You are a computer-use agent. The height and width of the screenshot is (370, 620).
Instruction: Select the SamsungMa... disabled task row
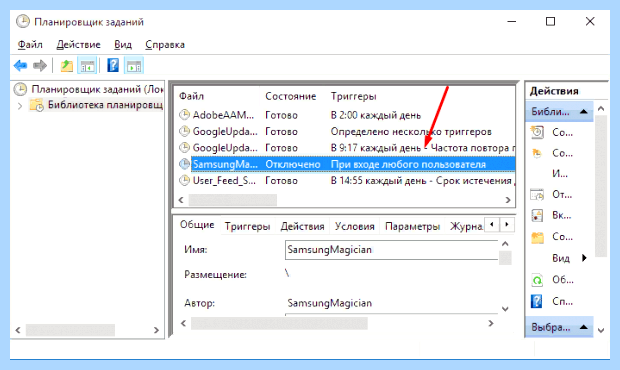pos(347,164)
